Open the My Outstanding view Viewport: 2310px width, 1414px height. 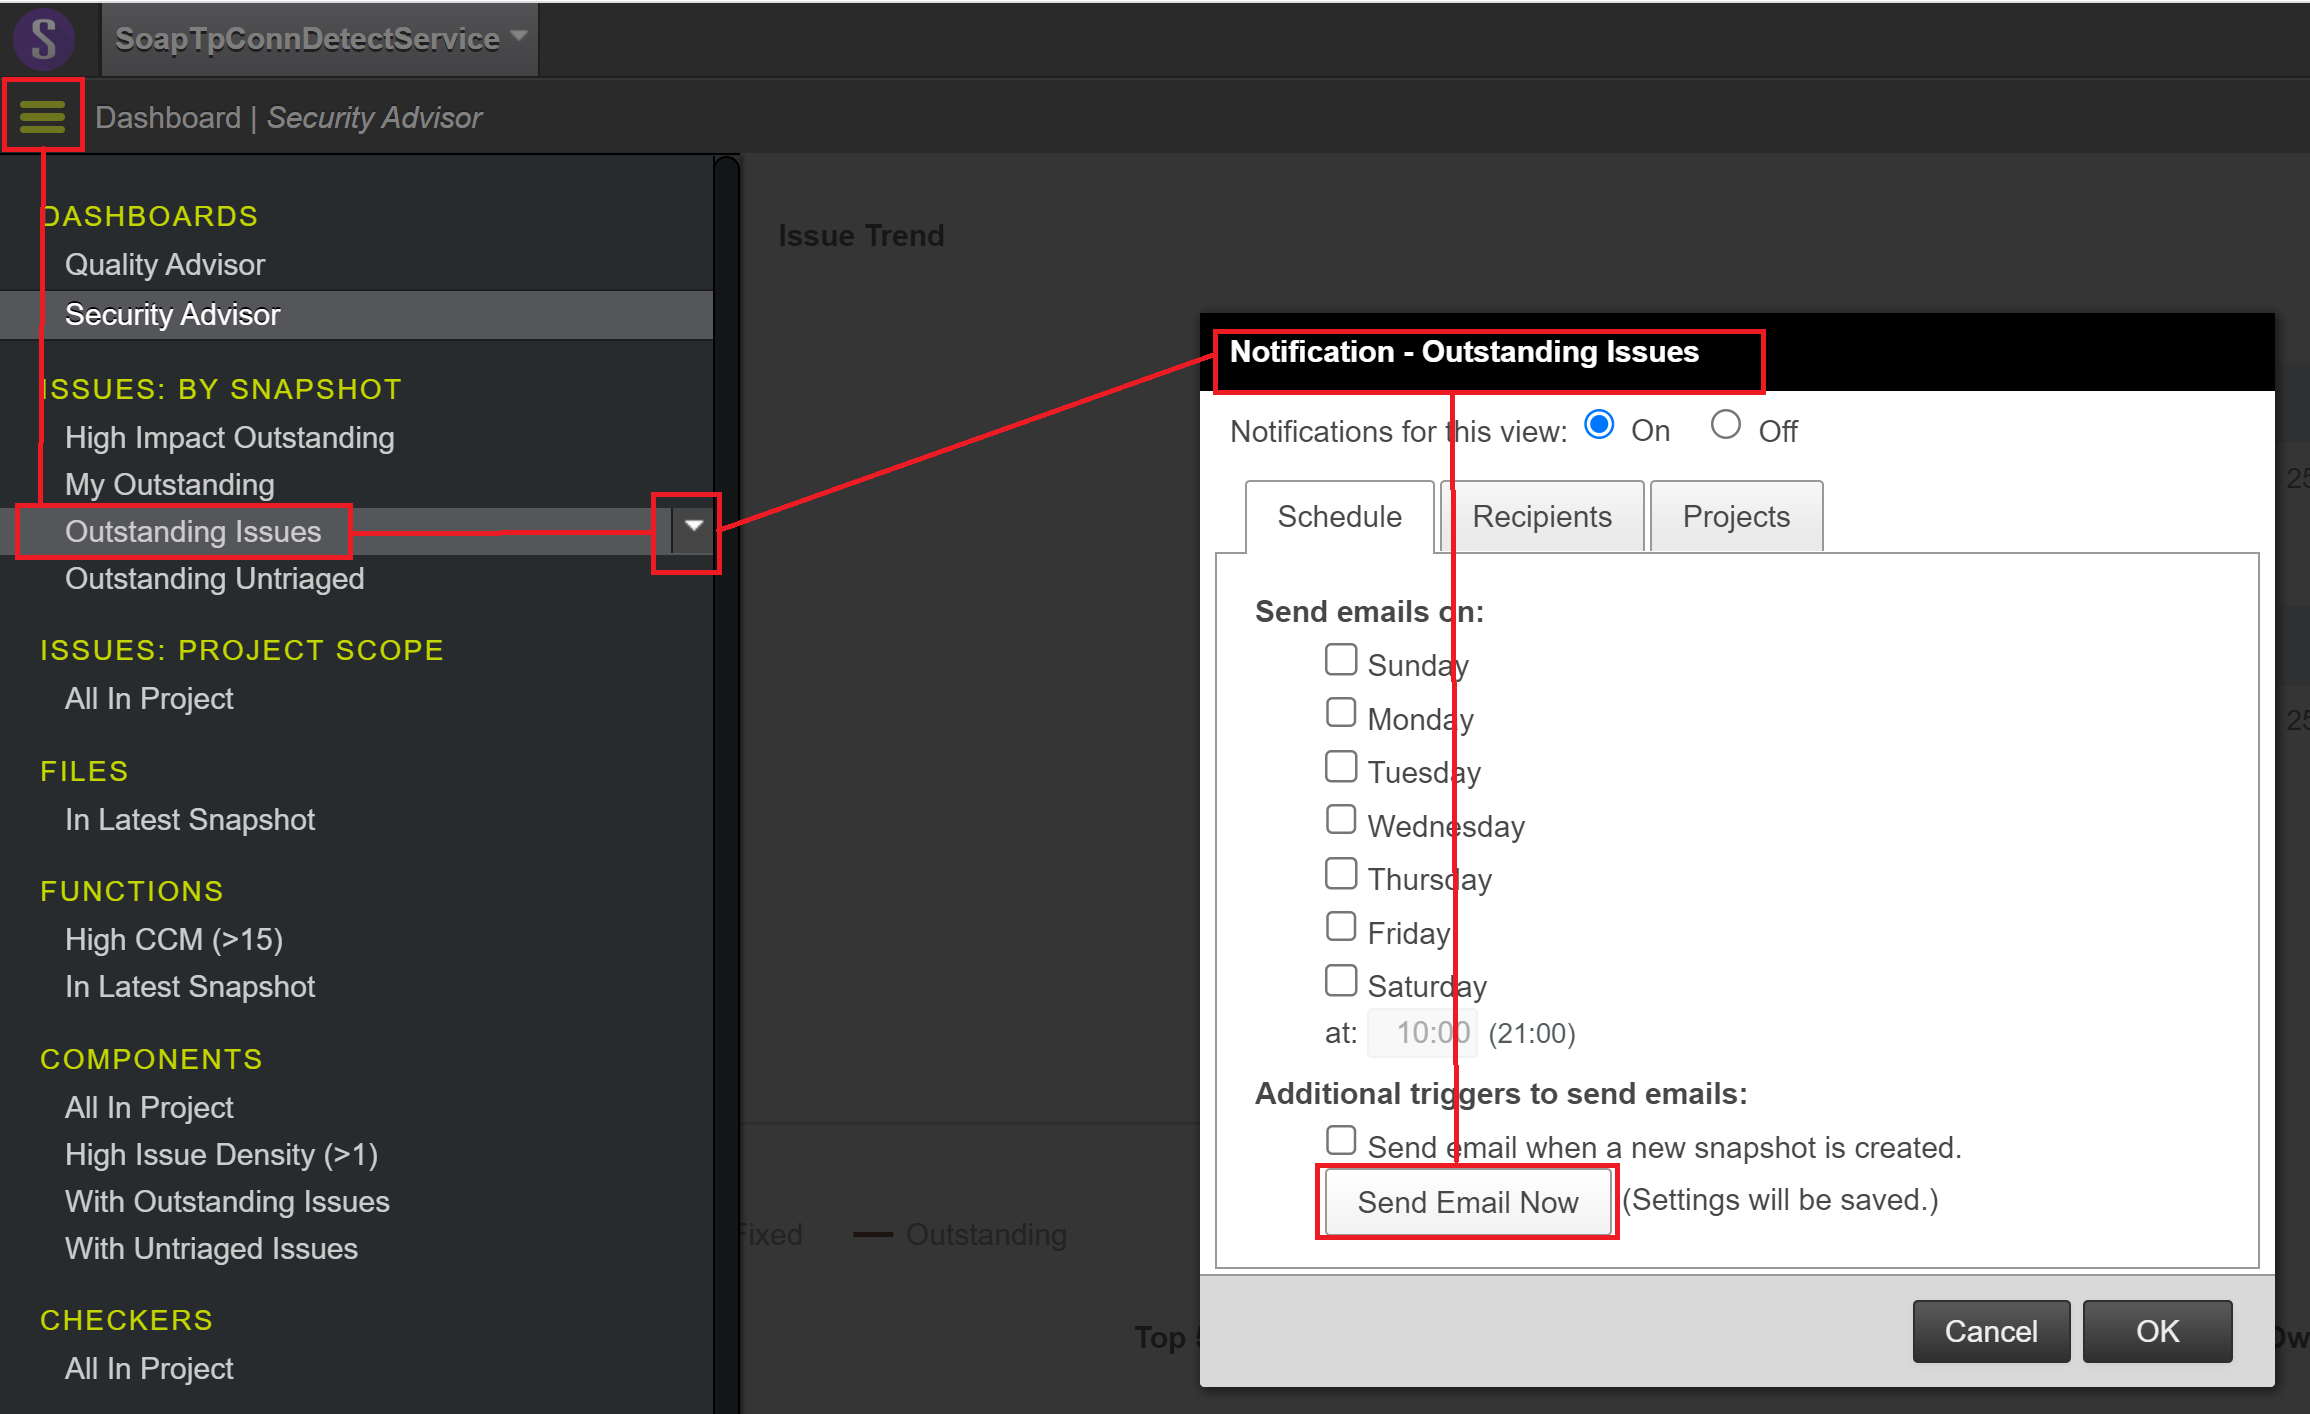click(170, 485)
